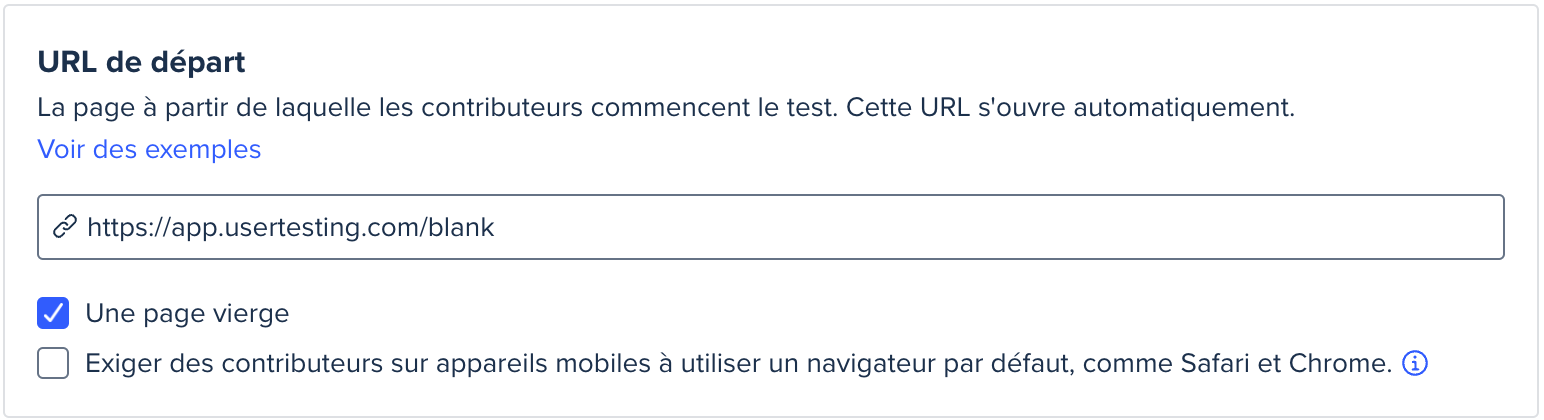Screen dimensions: 1544x420
Task: Click the Une page vierge label text
Action: tap(187, 313)
